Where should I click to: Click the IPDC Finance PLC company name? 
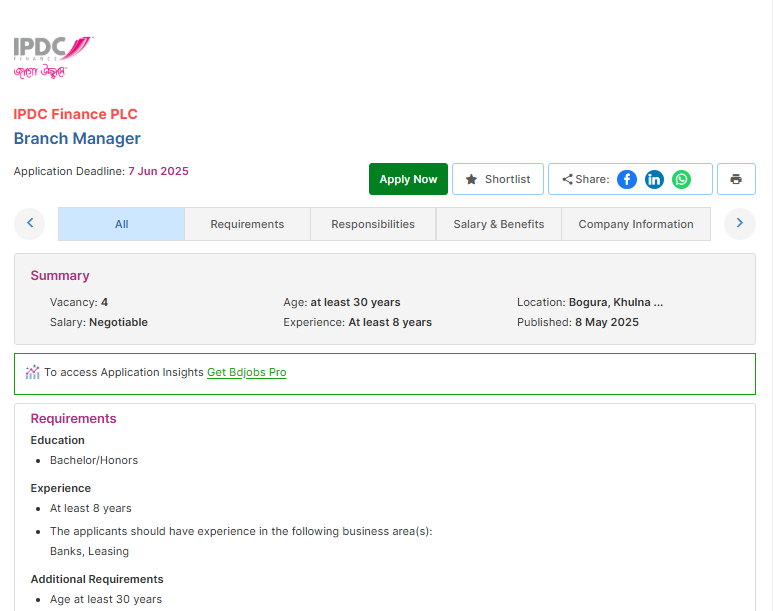coord(75,114)
